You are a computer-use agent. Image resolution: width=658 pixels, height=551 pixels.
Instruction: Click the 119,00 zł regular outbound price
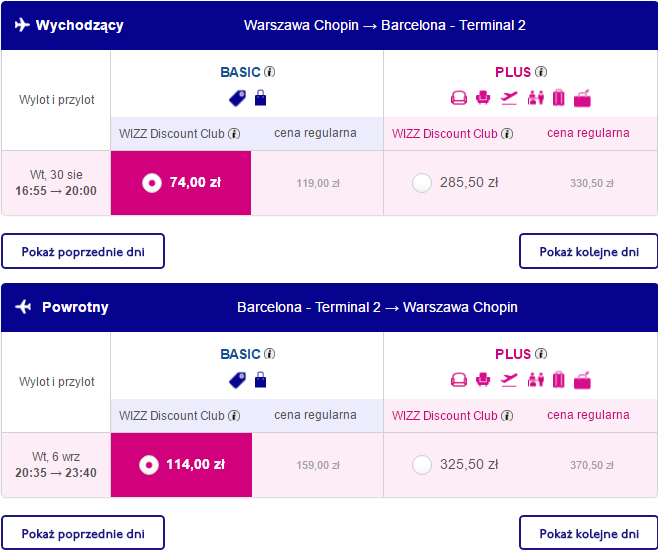pyautogui.click(x=318, y=183)
